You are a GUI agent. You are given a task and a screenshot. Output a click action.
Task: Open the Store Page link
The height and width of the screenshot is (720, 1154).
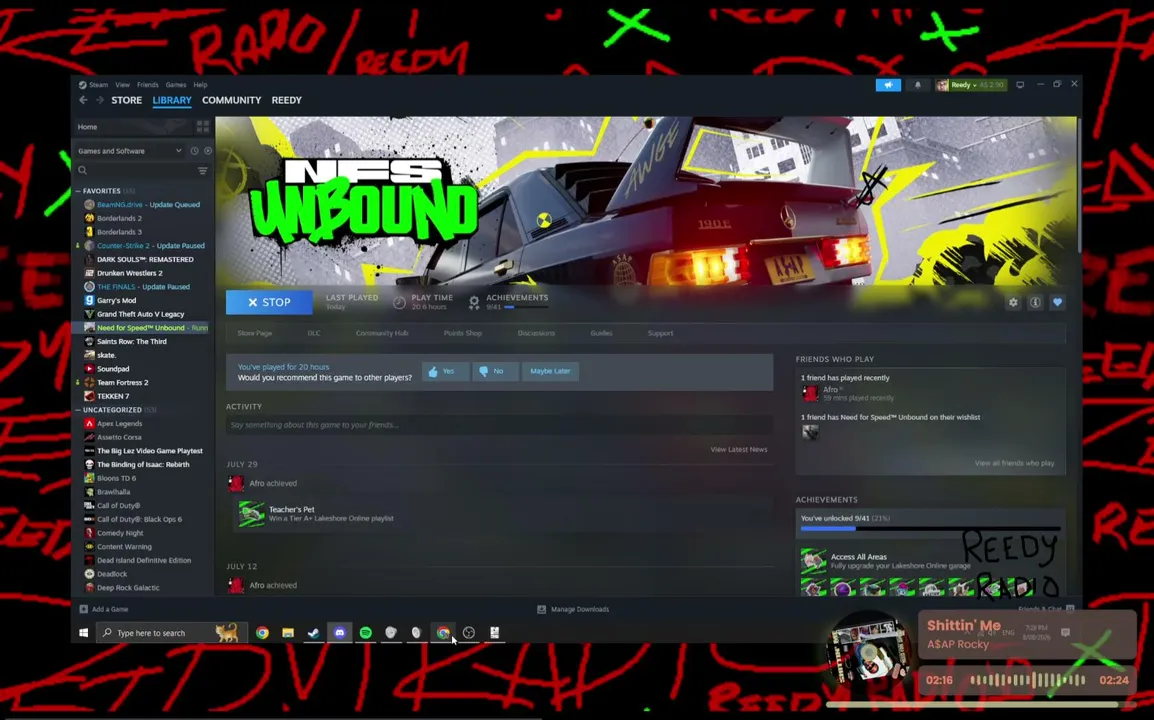pyautogui.click(x=255, y=333)
